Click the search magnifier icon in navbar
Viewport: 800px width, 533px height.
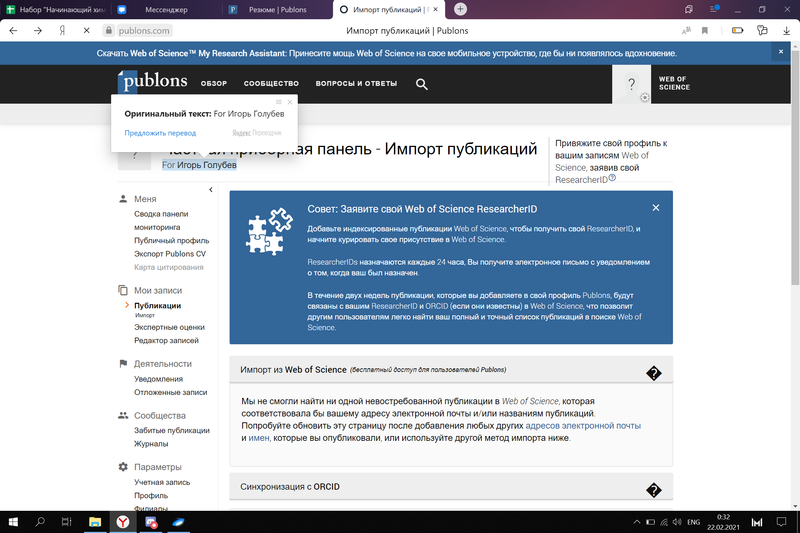coord(421,84)
